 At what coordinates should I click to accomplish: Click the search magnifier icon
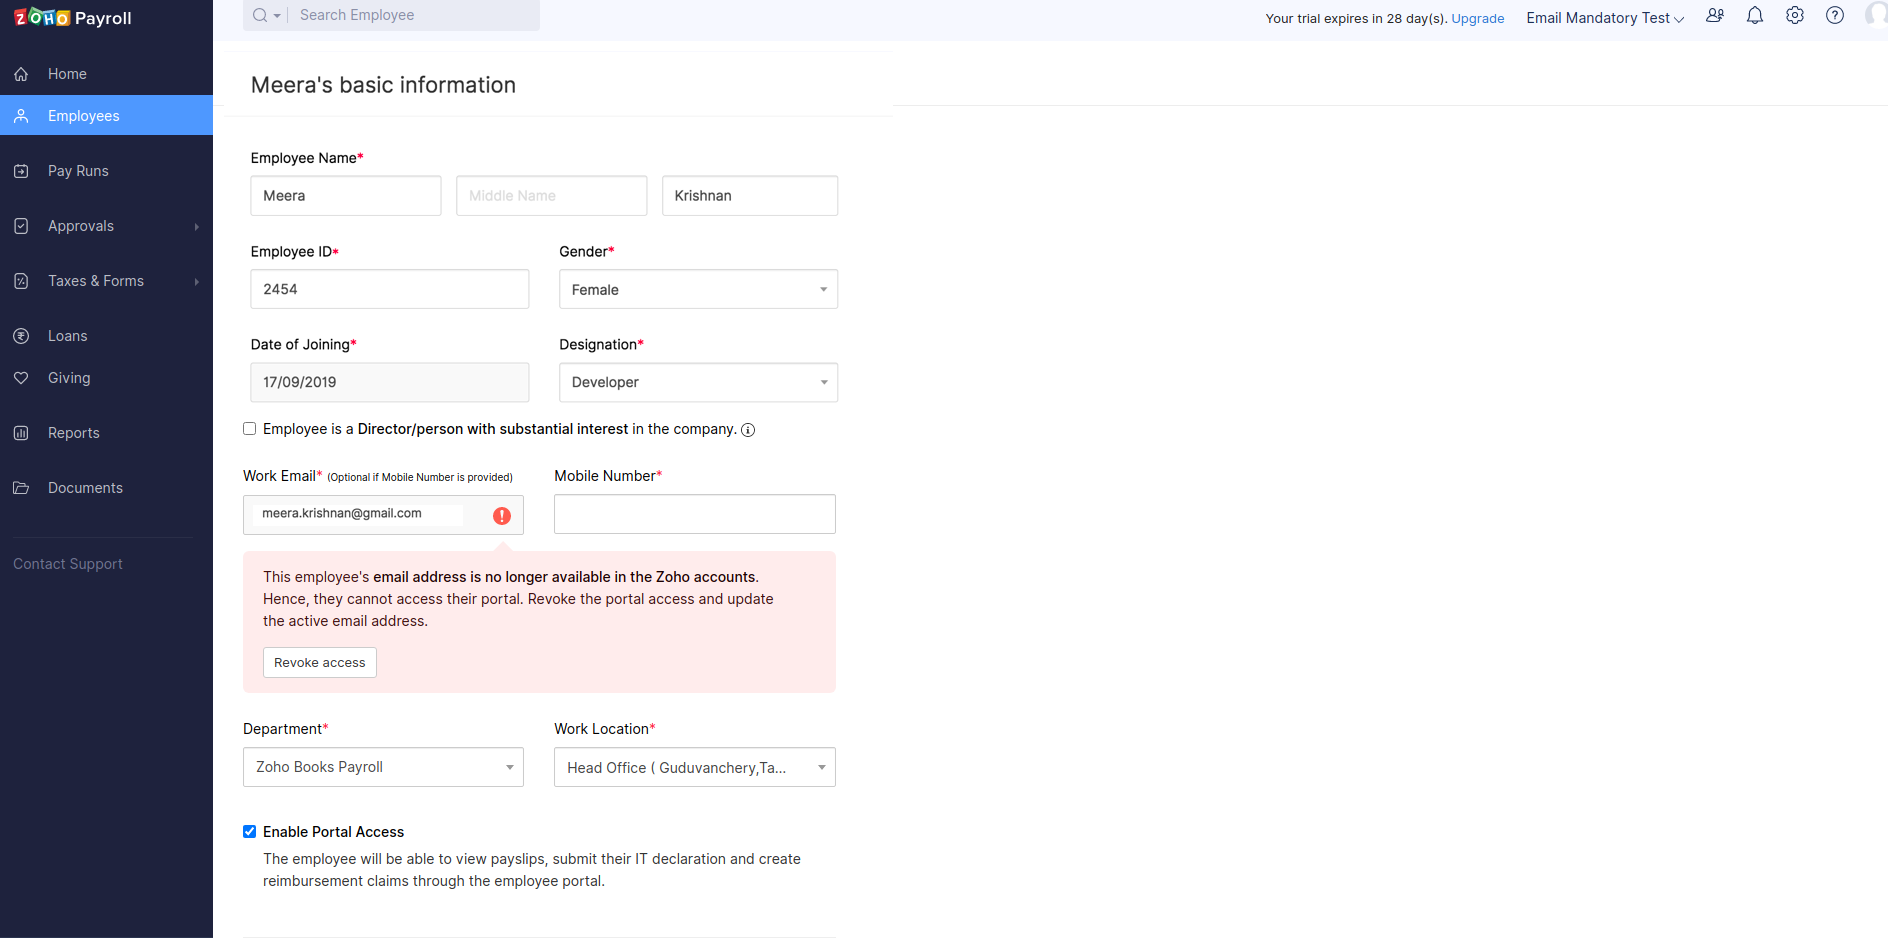(x=260, y=15)
